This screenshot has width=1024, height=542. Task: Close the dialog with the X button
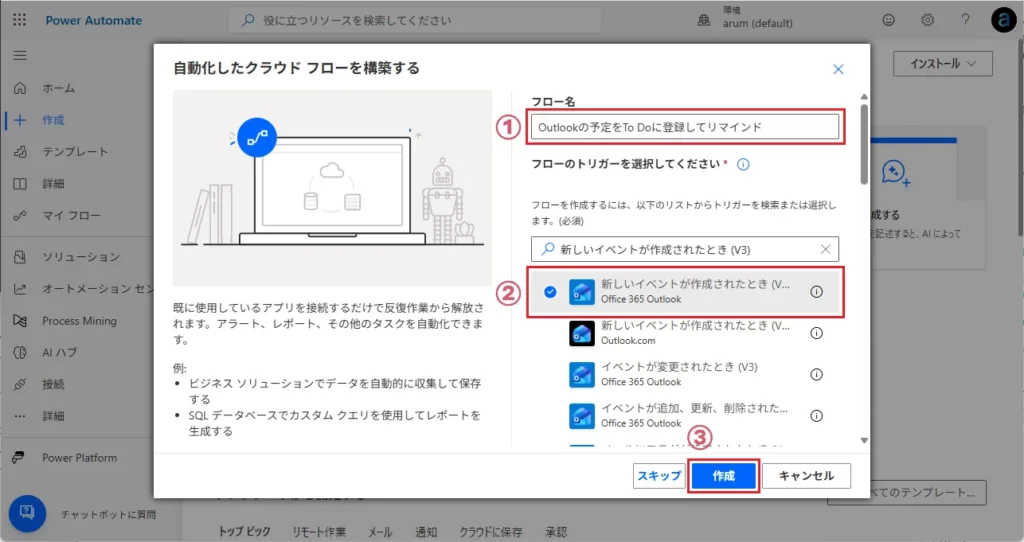[839, 69]
